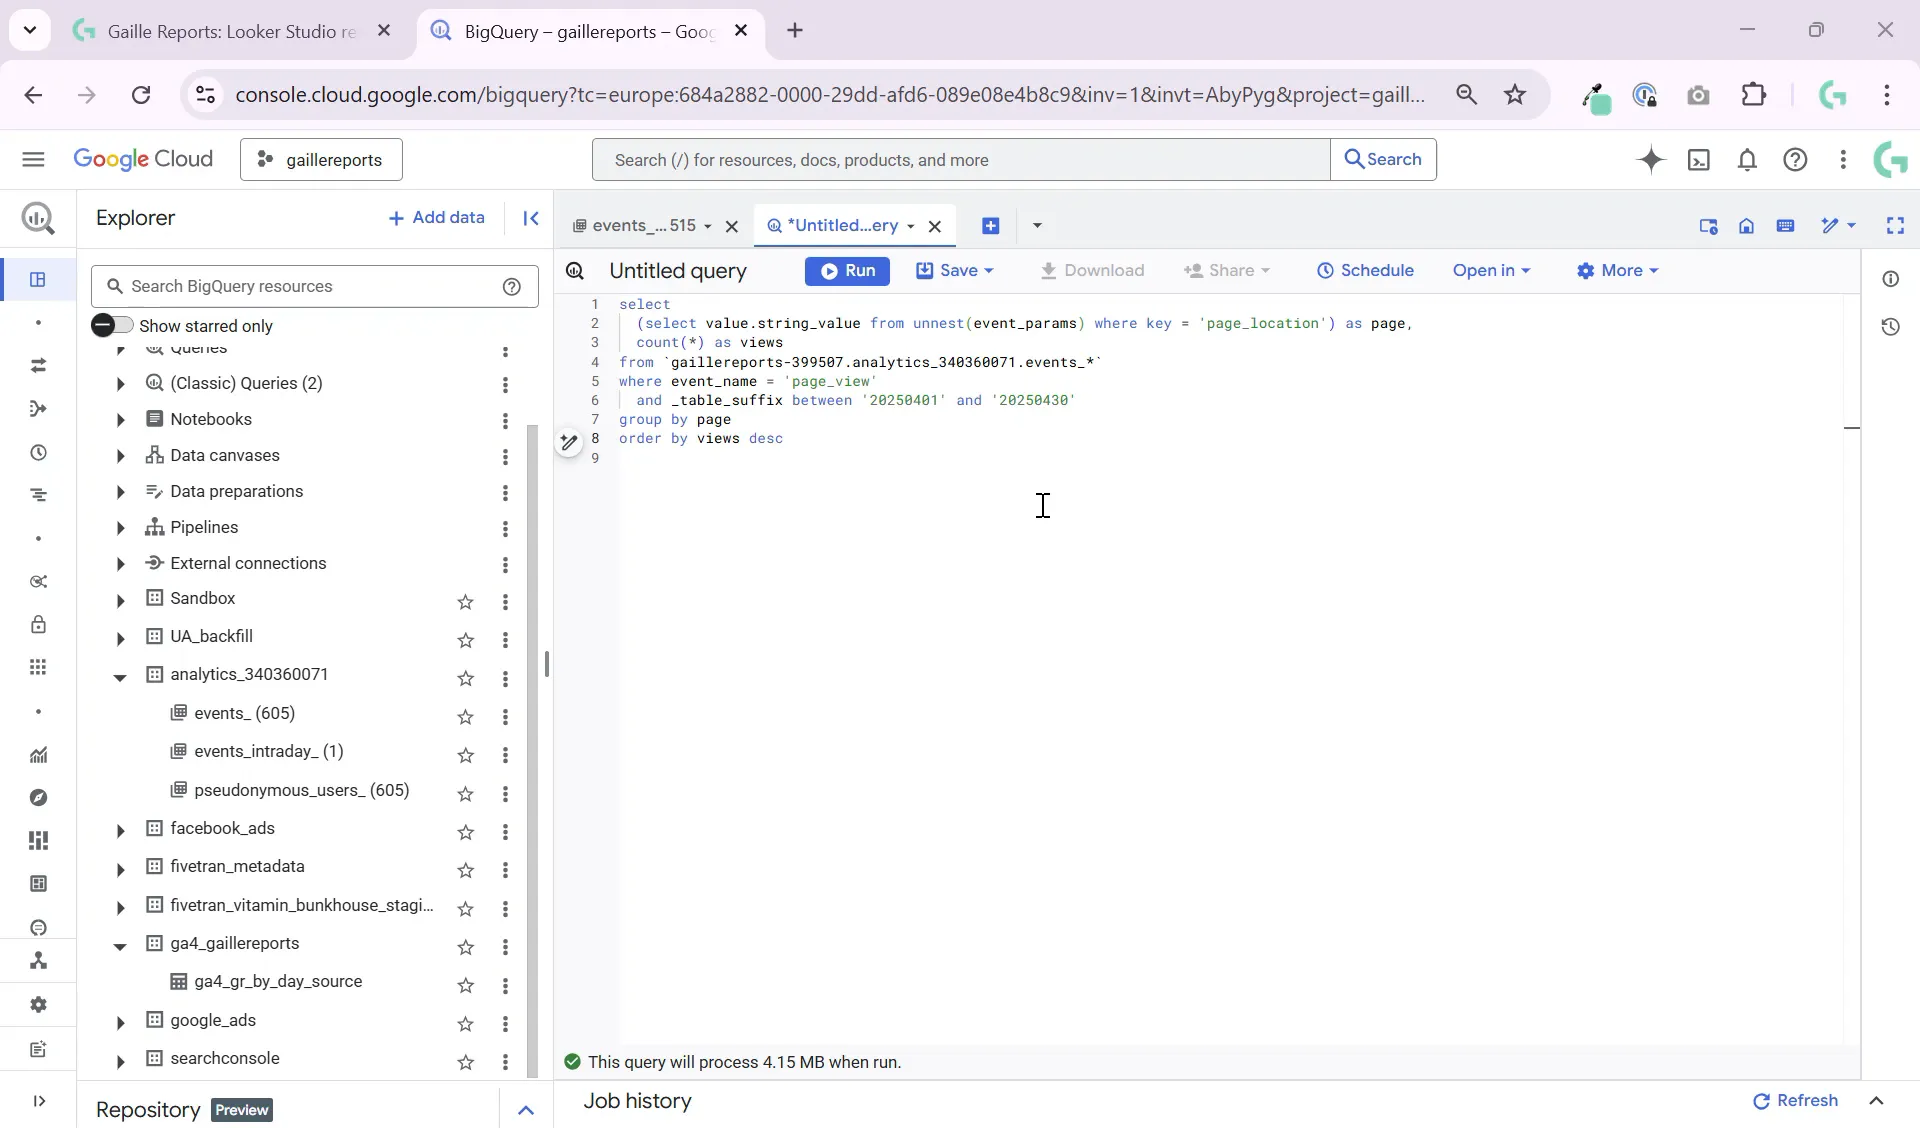Run the current query

click(x=847, y=271)
